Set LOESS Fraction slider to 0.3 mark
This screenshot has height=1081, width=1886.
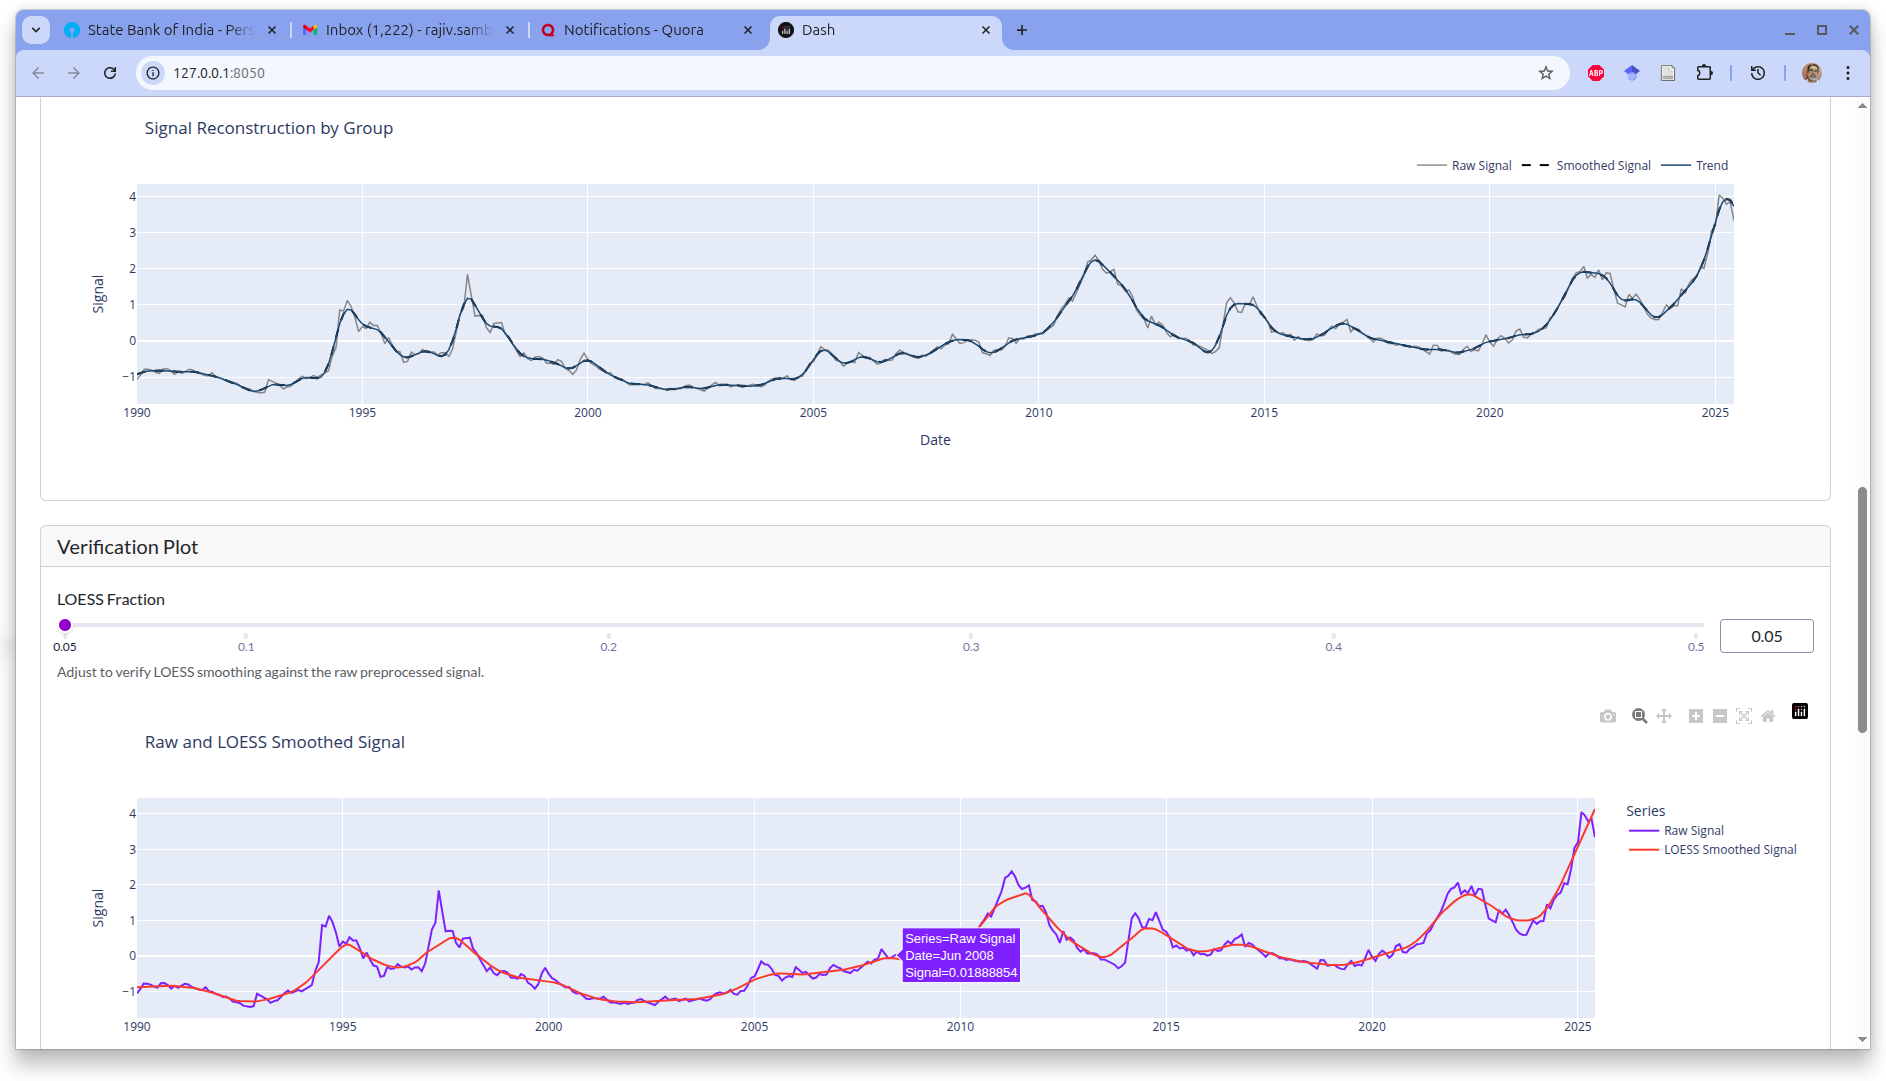point(970,625)
